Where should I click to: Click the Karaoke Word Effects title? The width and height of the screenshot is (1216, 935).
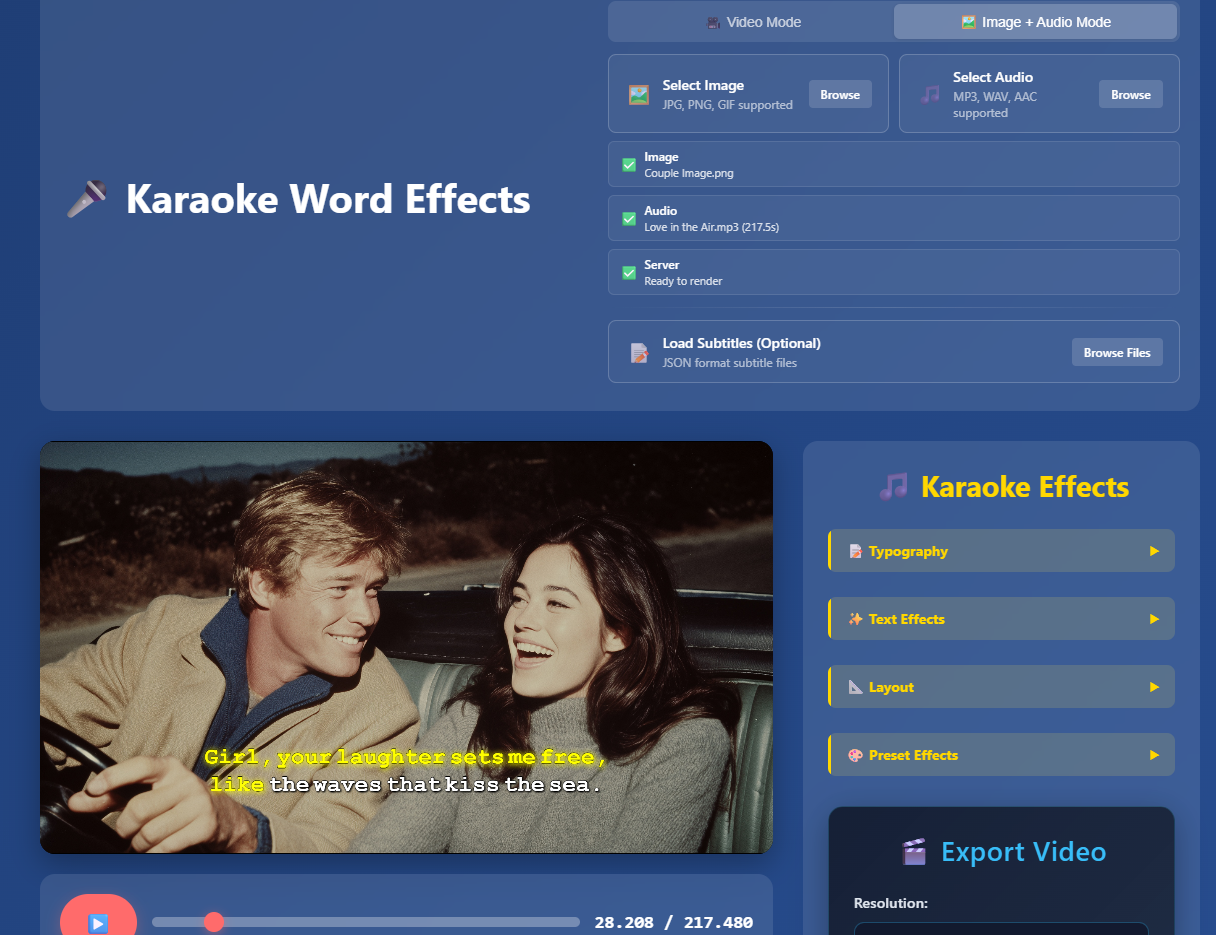pyautogui.click(x=328, y=199)
